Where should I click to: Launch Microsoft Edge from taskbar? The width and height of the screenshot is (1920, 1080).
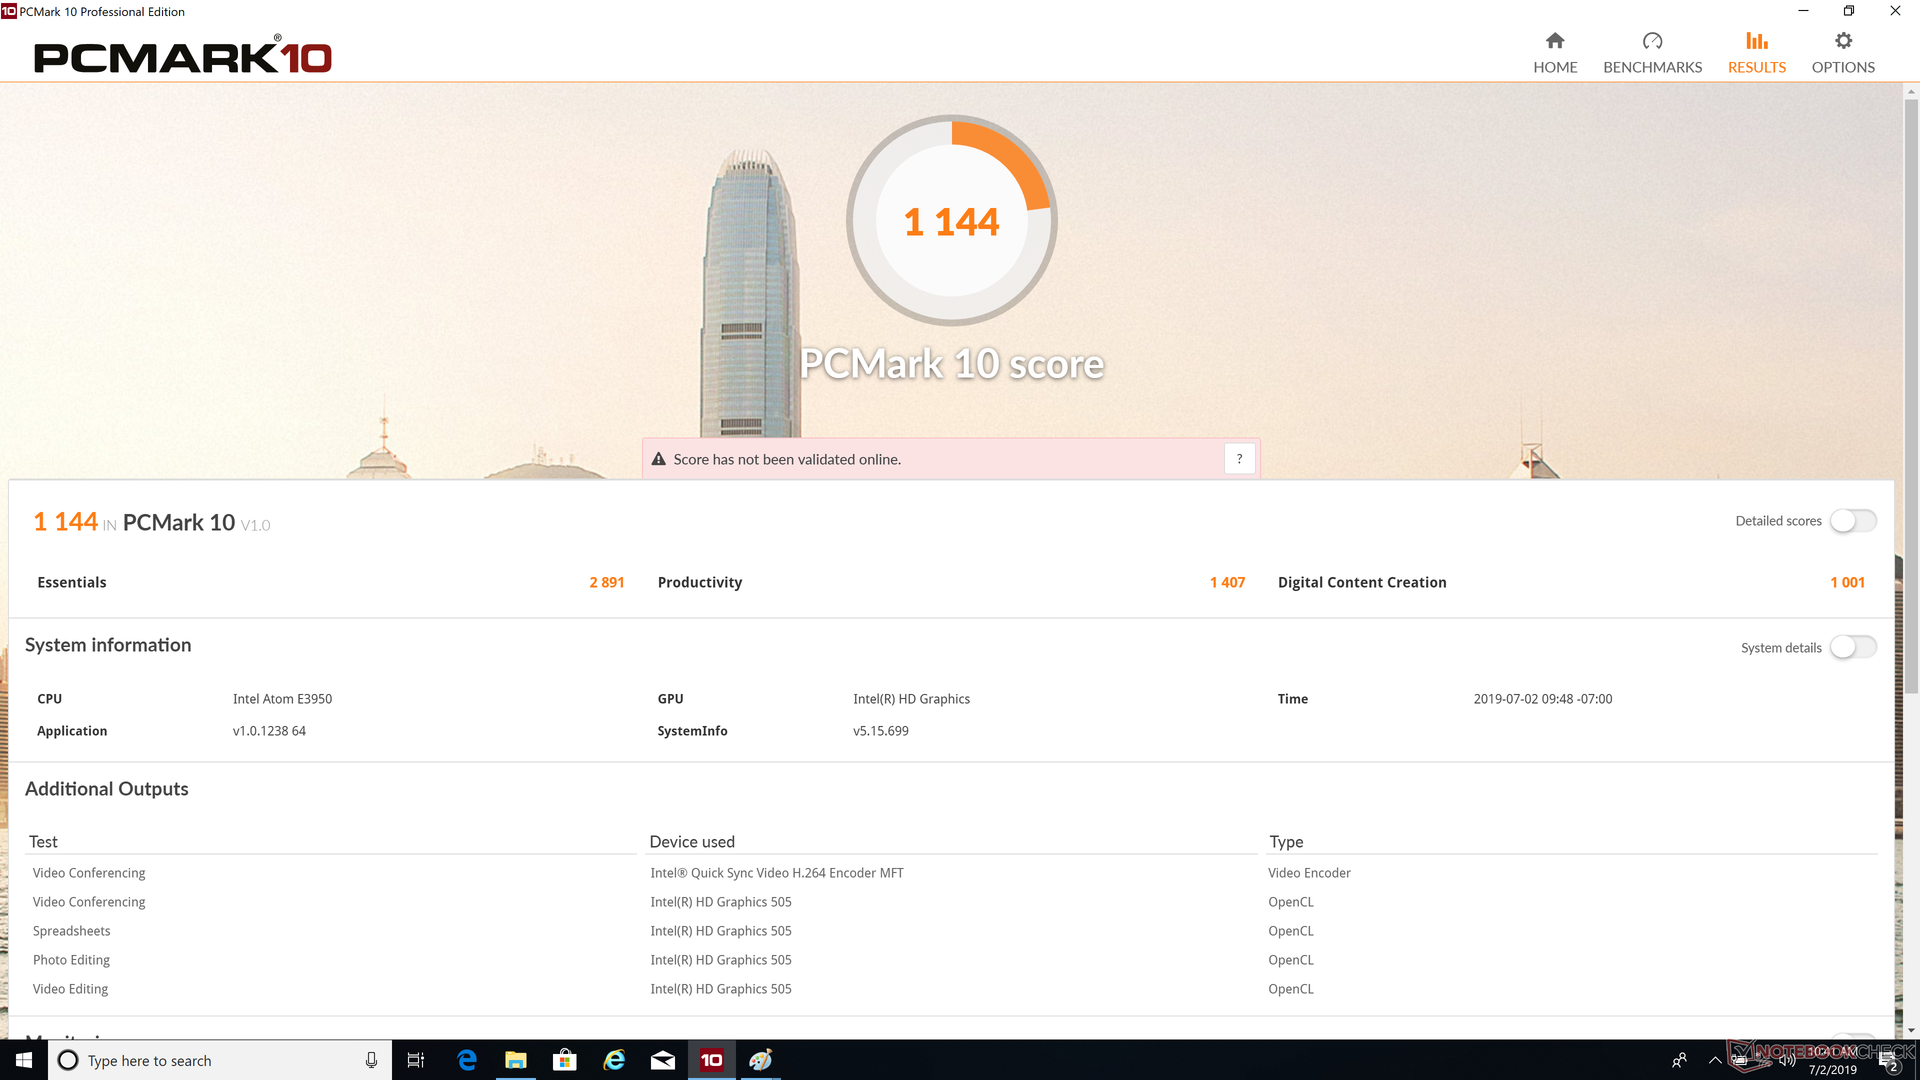pos(466,1060)
